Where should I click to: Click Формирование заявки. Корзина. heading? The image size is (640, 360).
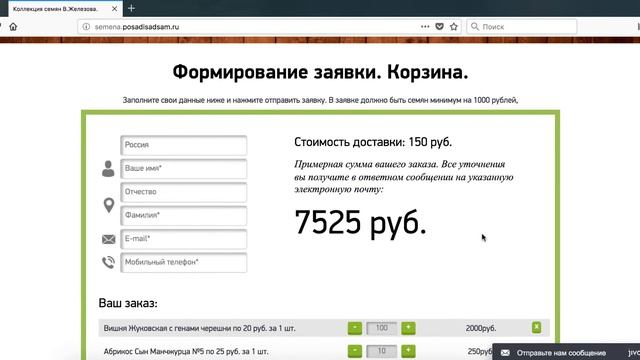pos(320,72)
